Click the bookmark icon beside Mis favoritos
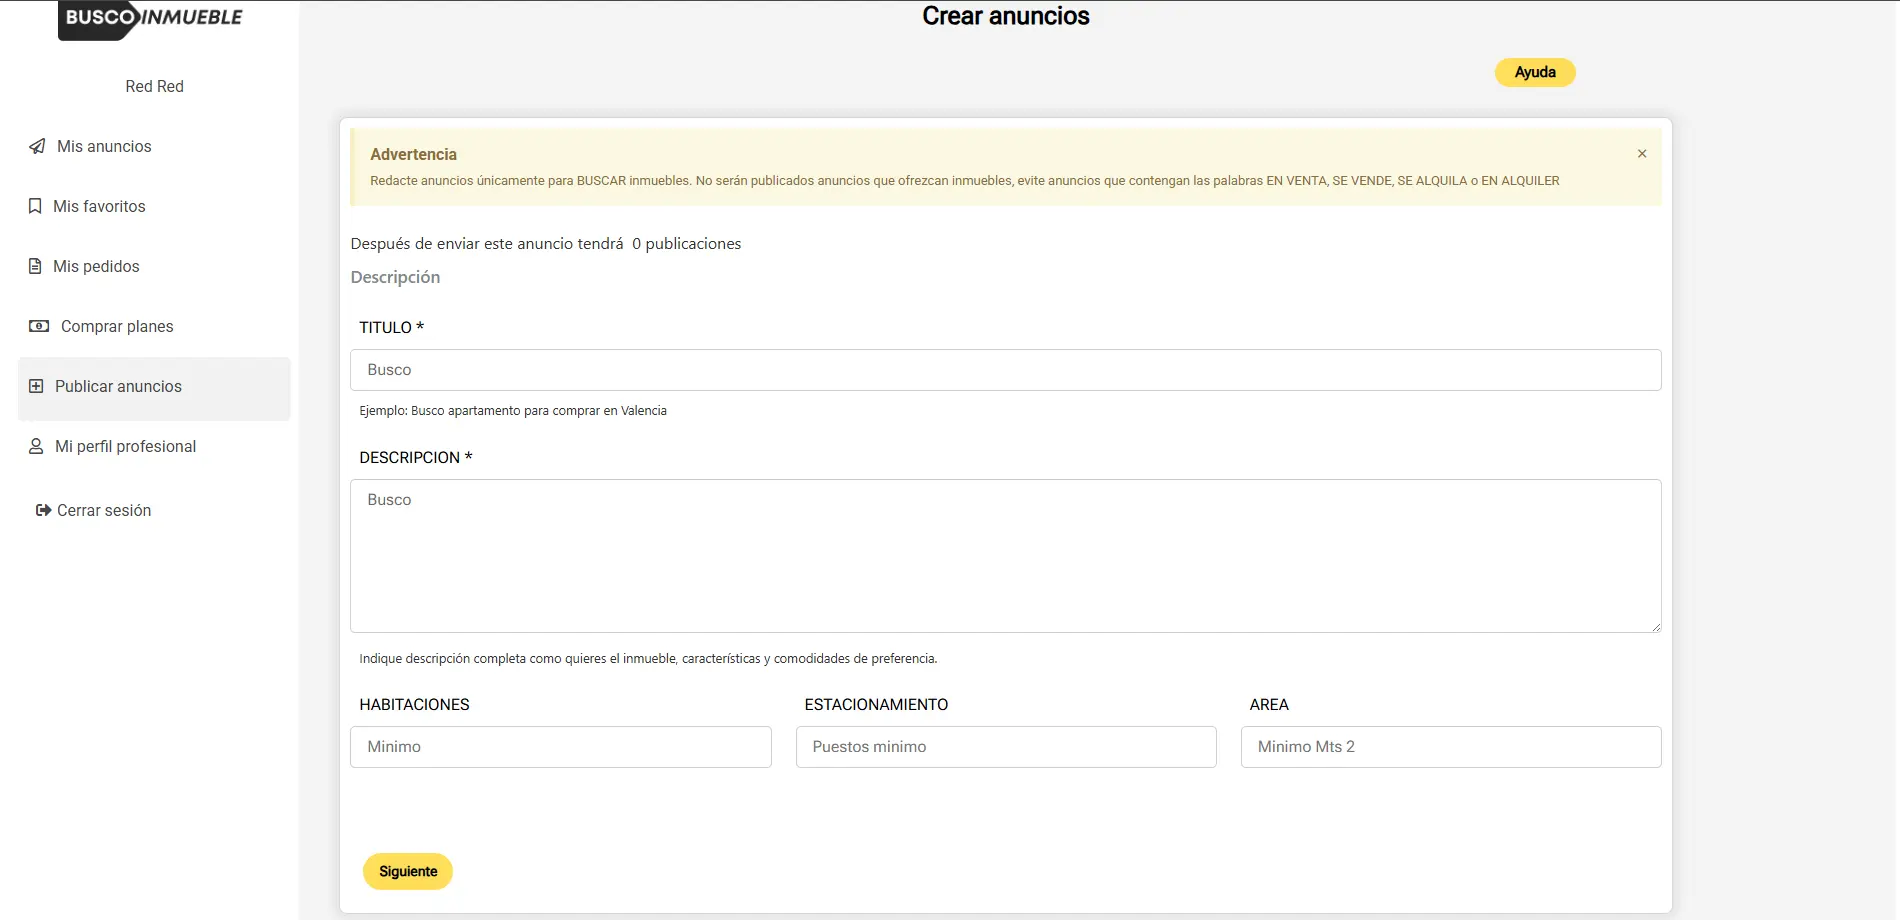 click(35, 206)
